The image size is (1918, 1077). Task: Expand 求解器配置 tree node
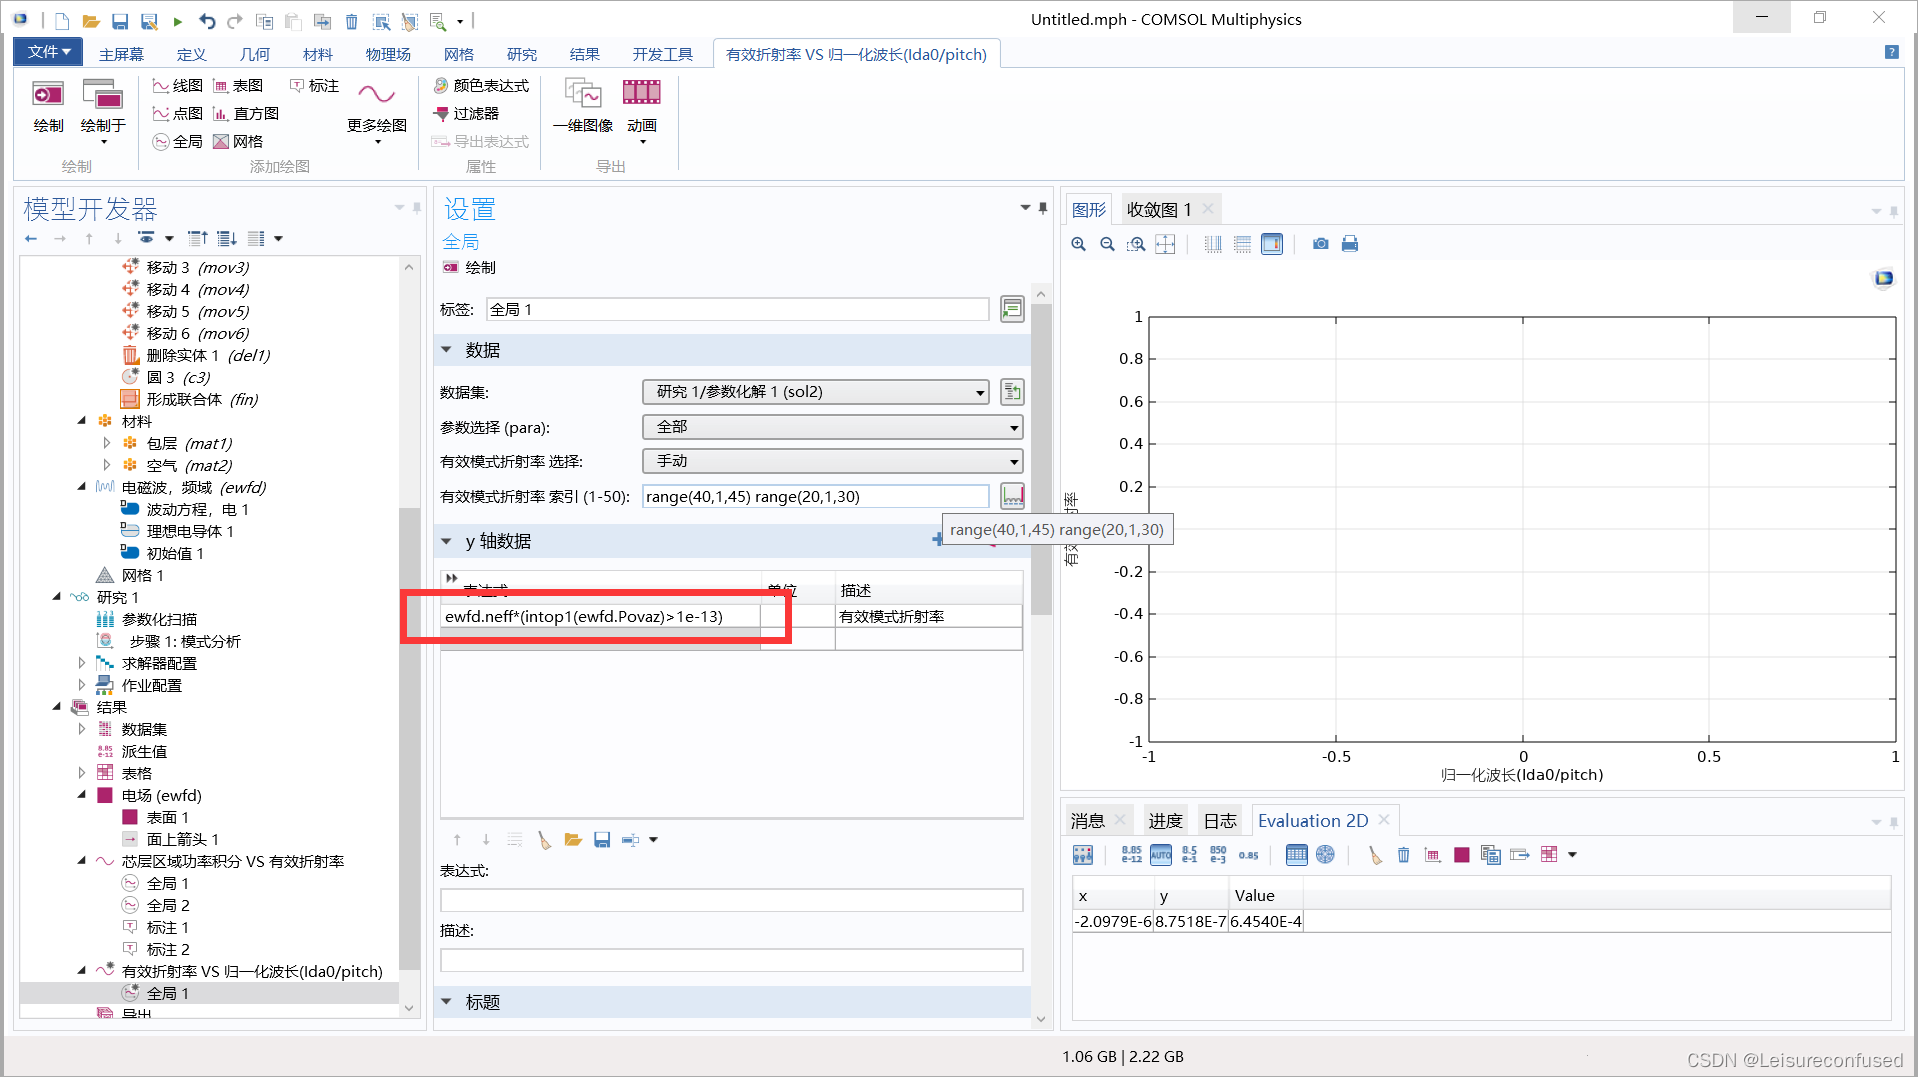[x=81, y=663]
